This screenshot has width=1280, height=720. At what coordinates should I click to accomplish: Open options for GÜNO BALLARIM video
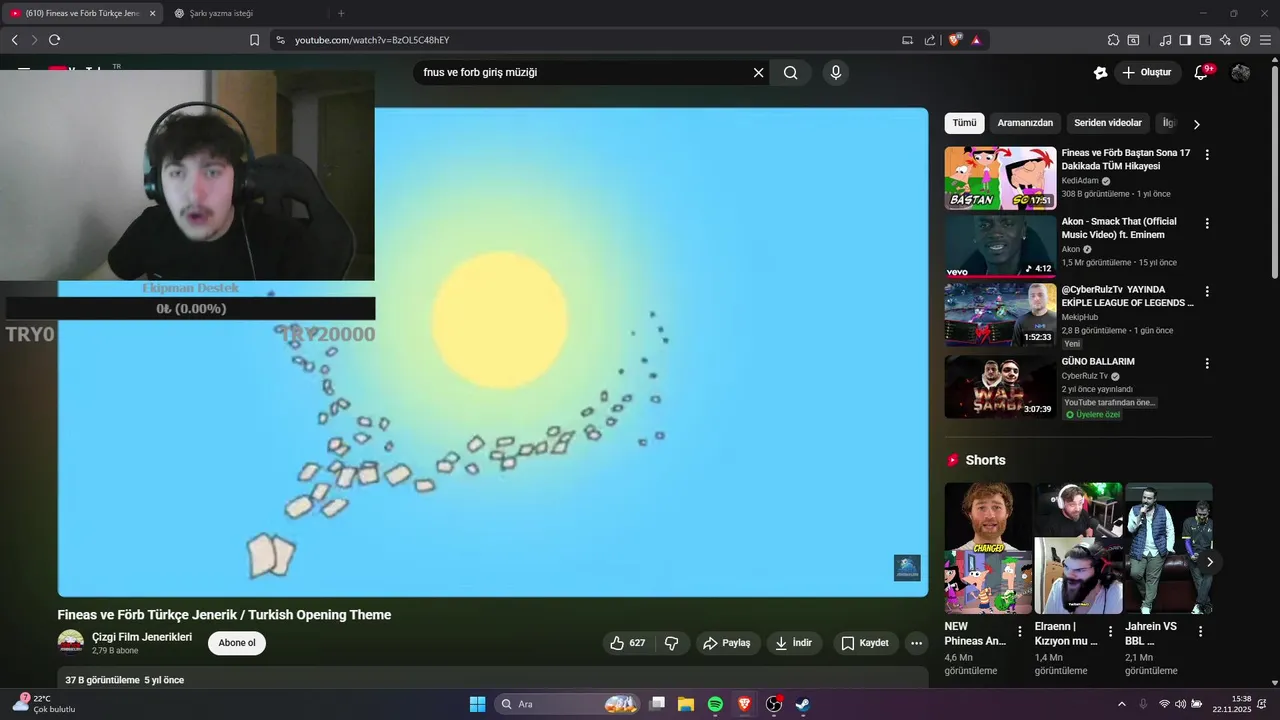click(x=1207, y=363)
